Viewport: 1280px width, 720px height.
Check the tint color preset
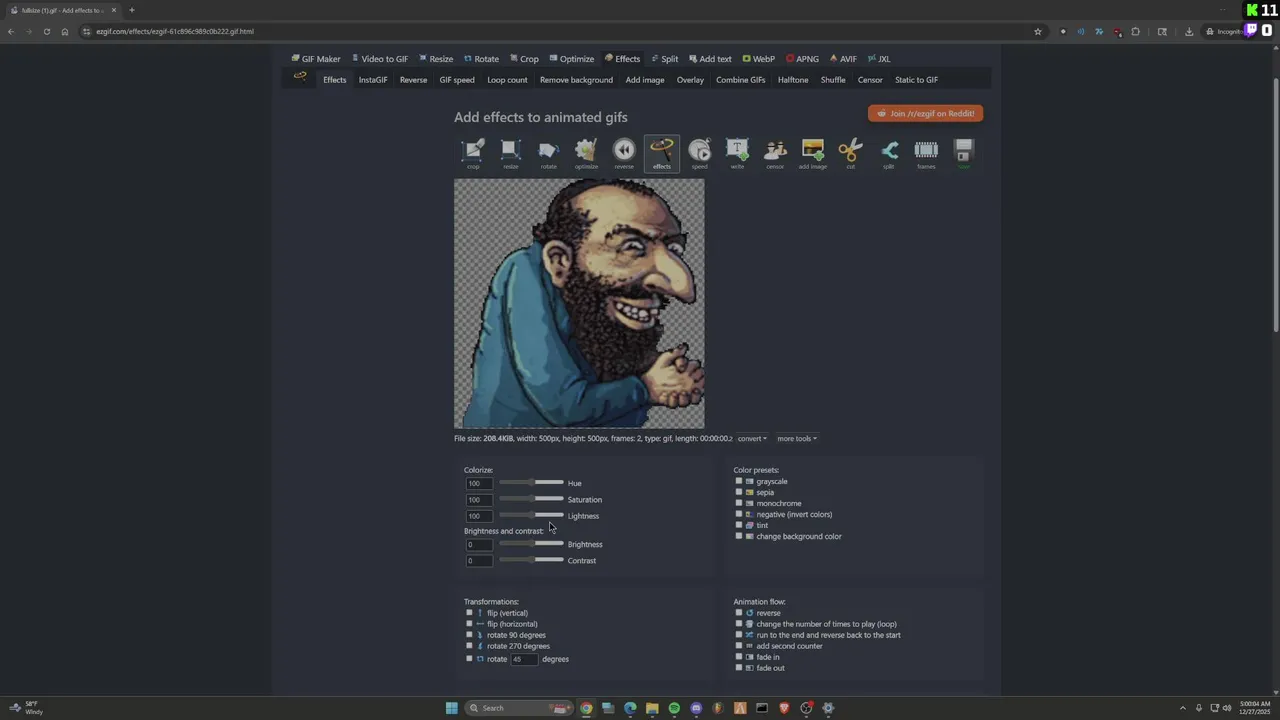coord(739,525)
